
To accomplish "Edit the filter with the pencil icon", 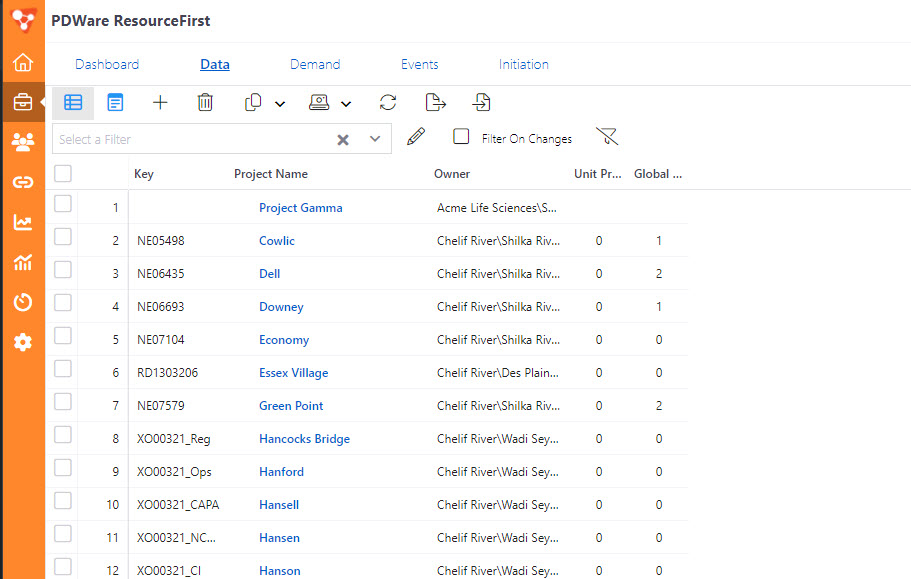I will pyautogui.click(x=416, y=136).
